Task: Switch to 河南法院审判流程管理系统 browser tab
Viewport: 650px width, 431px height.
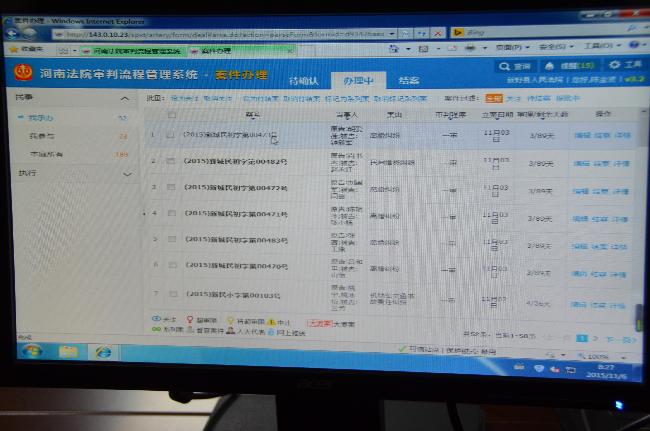Action: [x=133, y=51]
